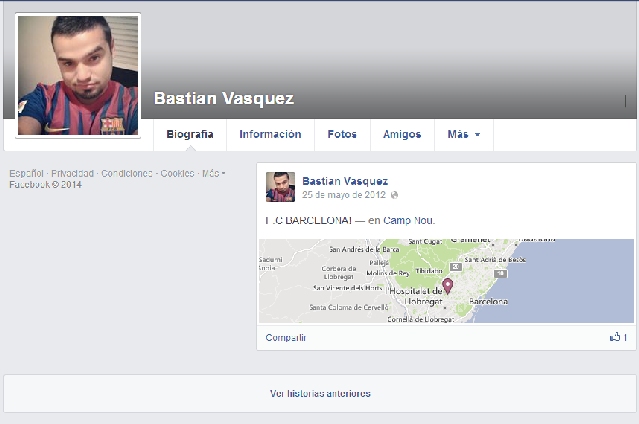Open the Información tab
The height and width of the screenshot is (424, 639).
click(270, 135)
